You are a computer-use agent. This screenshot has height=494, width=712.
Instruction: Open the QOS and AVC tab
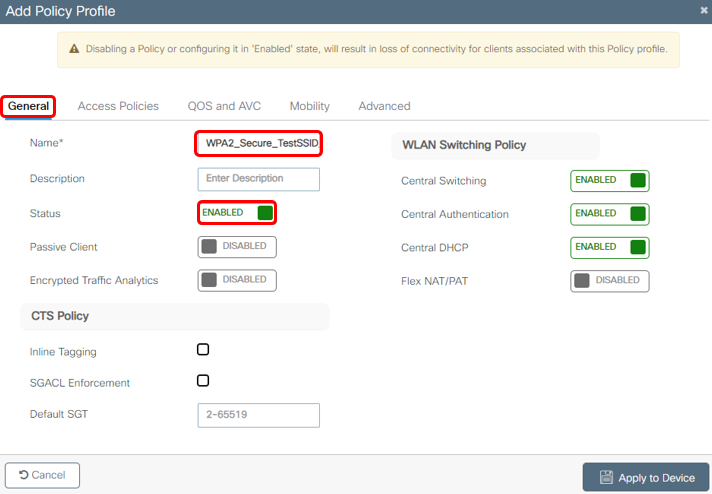click(x=224, y=106)
